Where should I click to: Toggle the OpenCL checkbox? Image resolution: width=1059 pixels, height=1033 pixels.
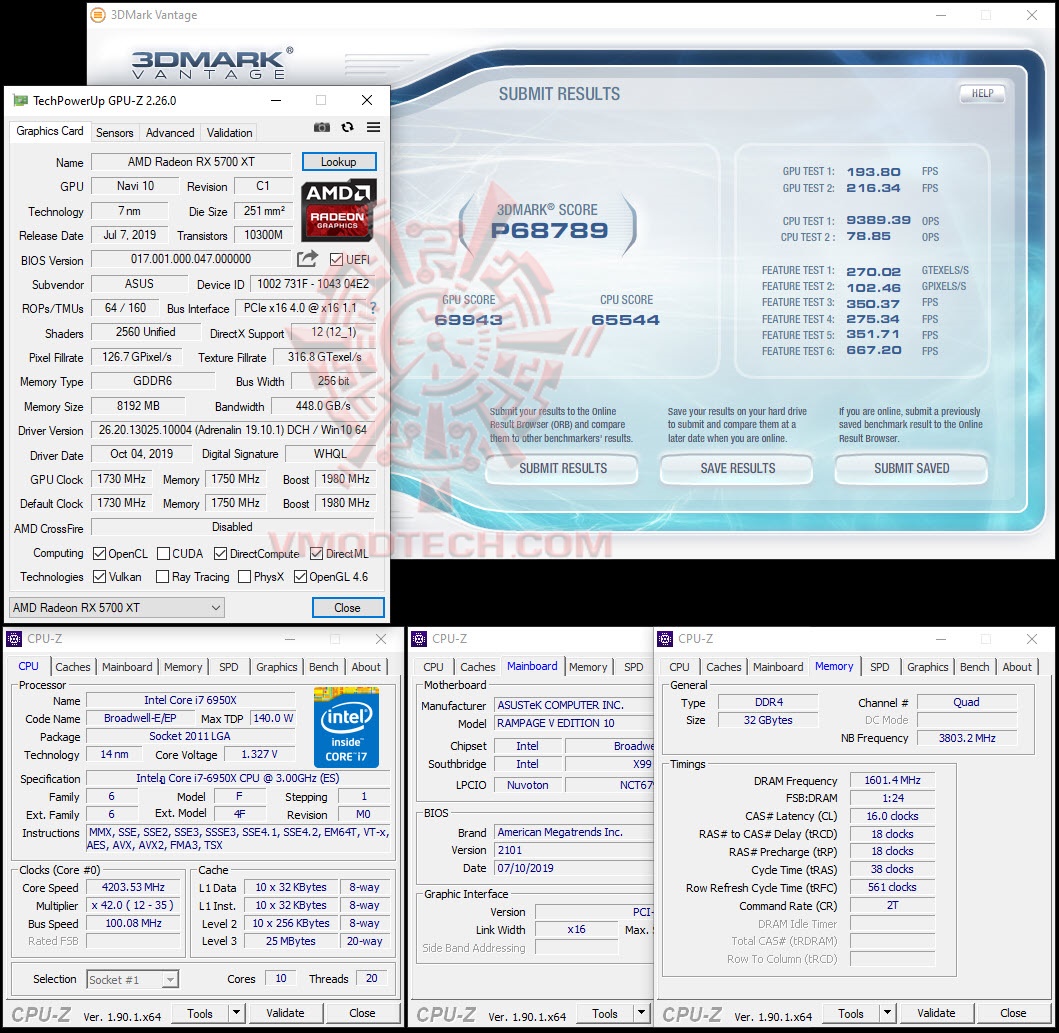coord(99,554)
